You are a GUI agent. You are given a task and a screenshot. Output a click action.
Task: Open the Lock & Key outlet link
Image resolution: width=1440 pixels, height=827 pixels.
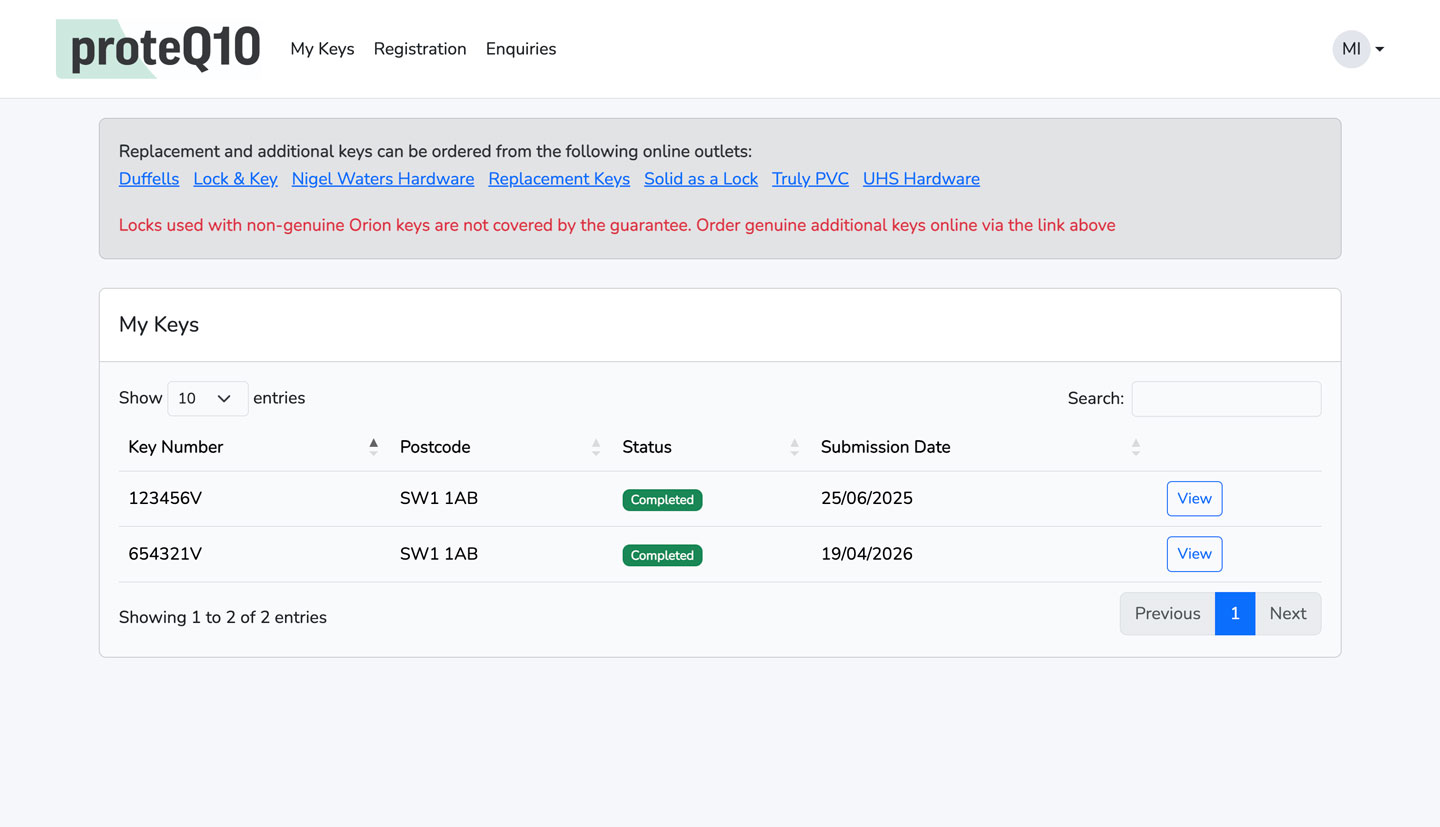click(x=235, y=179)
